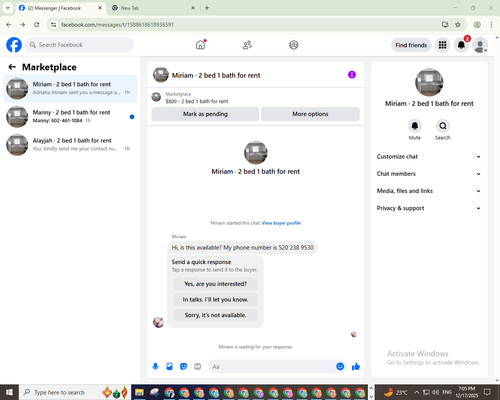Send 'In talks. I'll let you know.' response
The height and width of the screenshot is (400, 500).
tap(215, 300)
